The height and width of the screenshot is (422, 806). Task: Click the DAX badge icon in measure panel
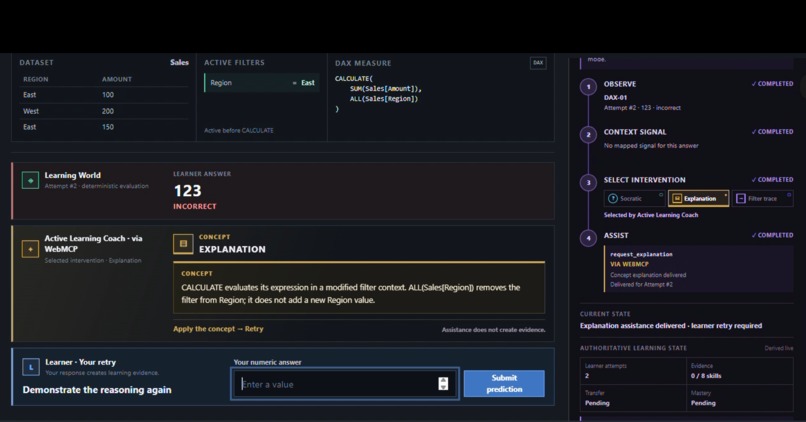[x=538, y=63]
